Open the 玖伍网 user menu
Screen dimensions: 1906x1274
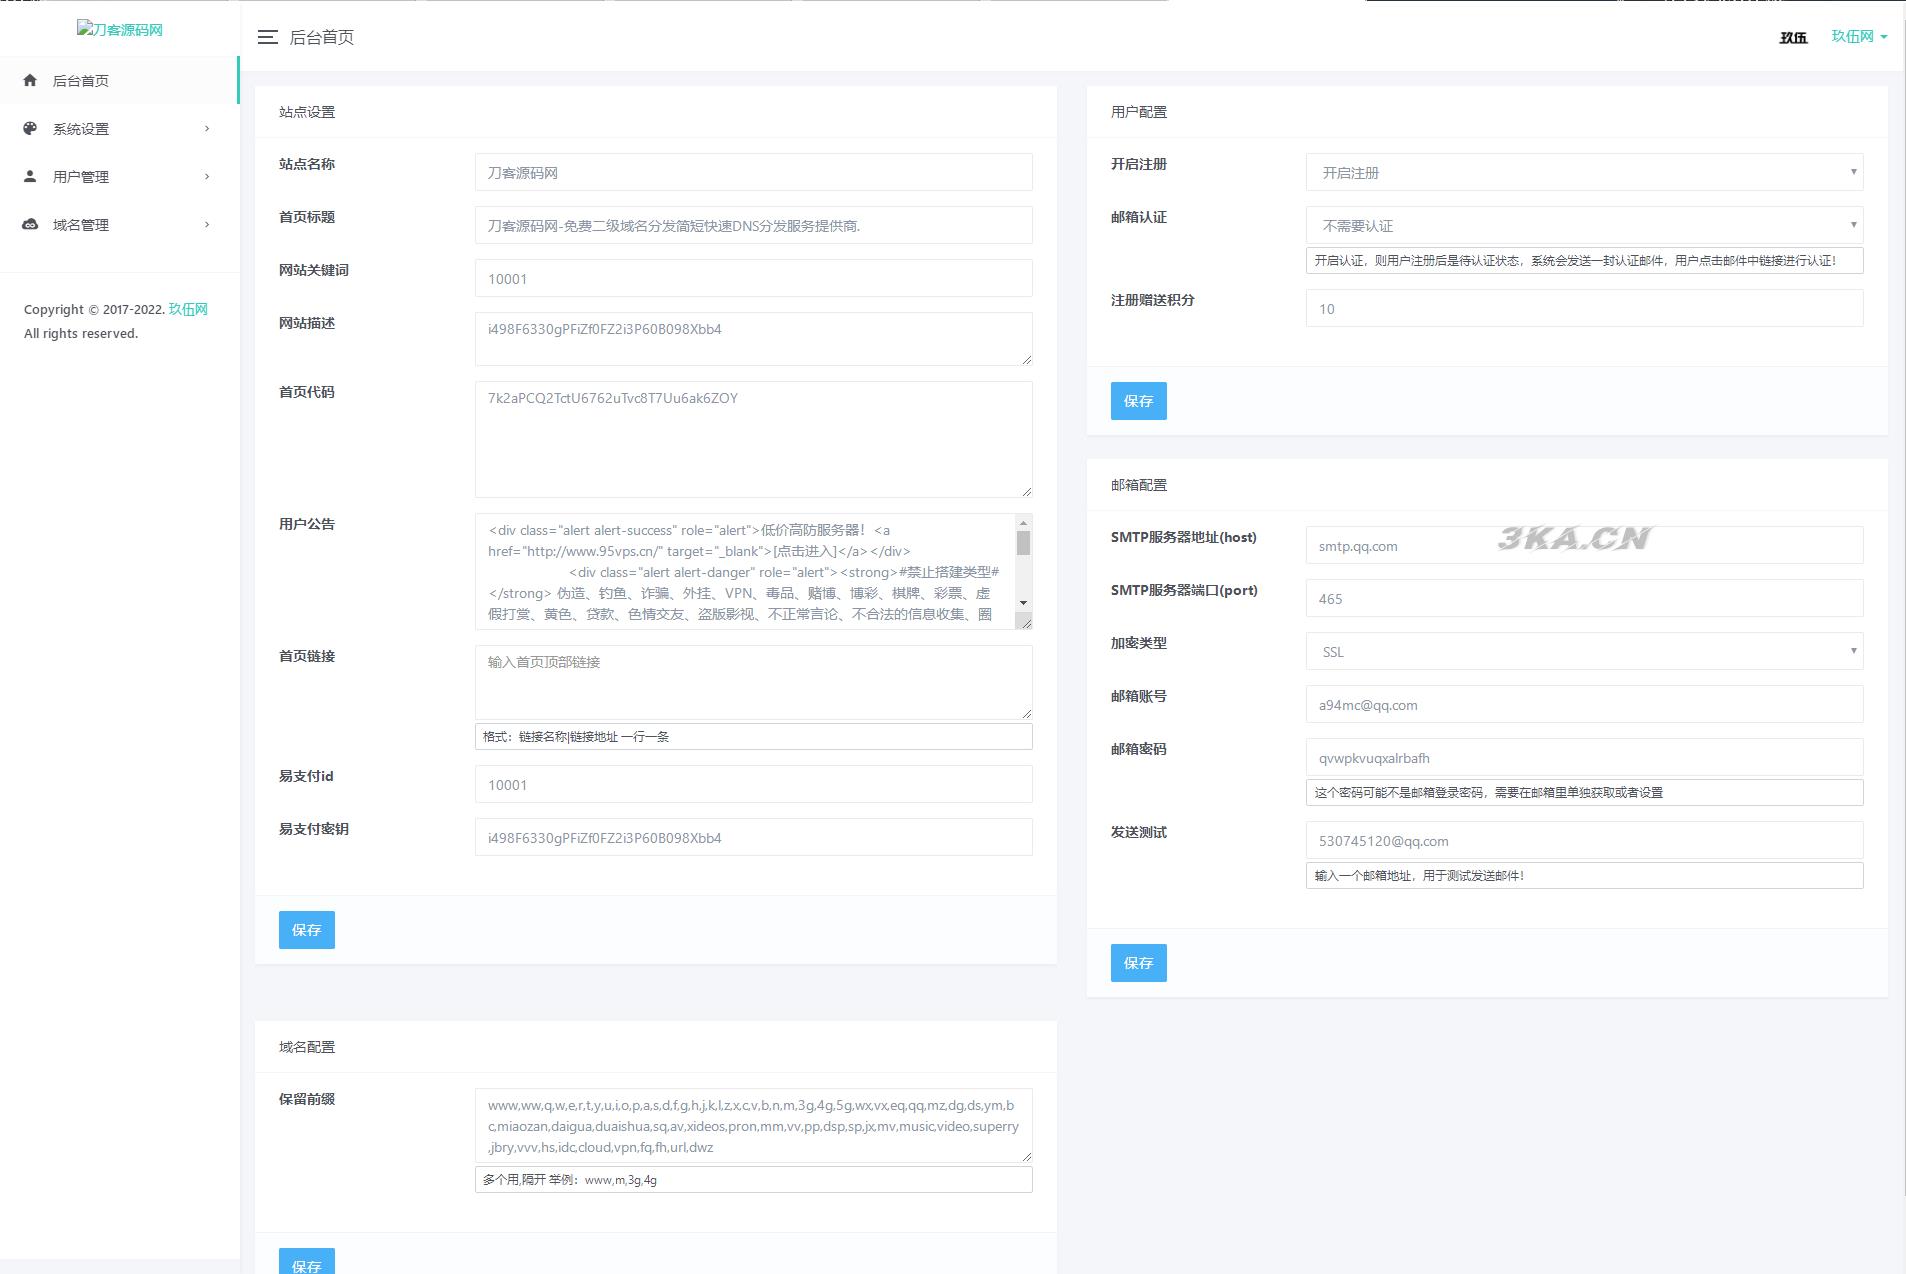coord(1858,36)
